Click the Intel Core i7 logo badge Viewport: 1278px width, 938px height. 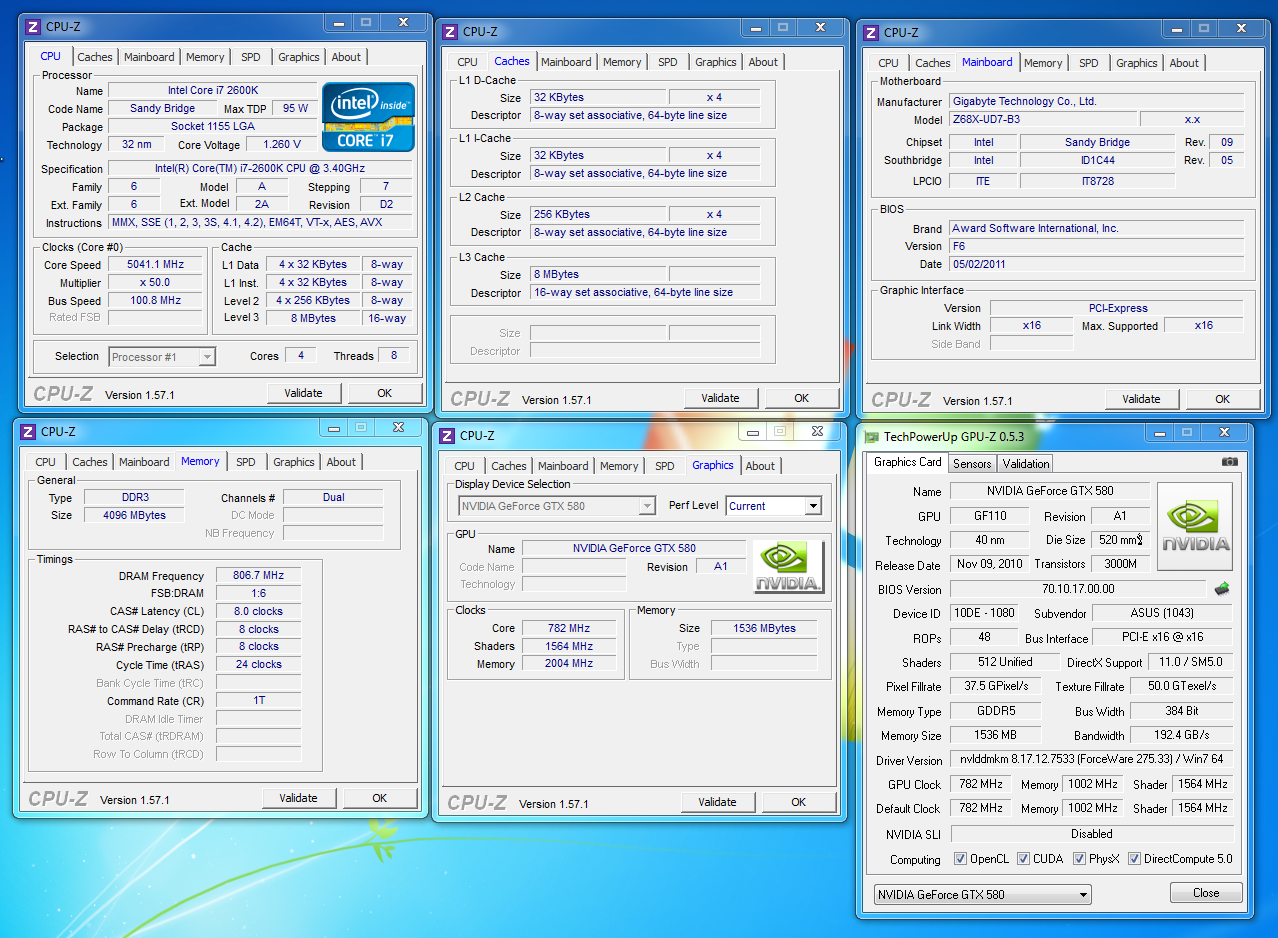(368, 117)
